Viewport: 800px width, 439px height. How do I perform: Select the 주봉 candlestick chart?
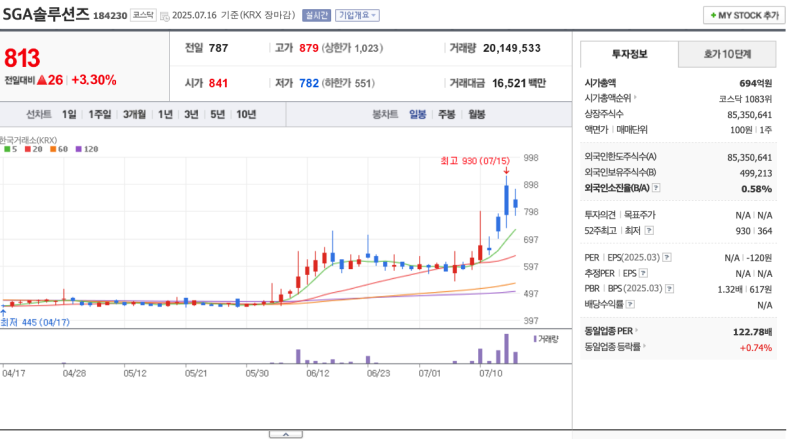(x=446, y=114)
